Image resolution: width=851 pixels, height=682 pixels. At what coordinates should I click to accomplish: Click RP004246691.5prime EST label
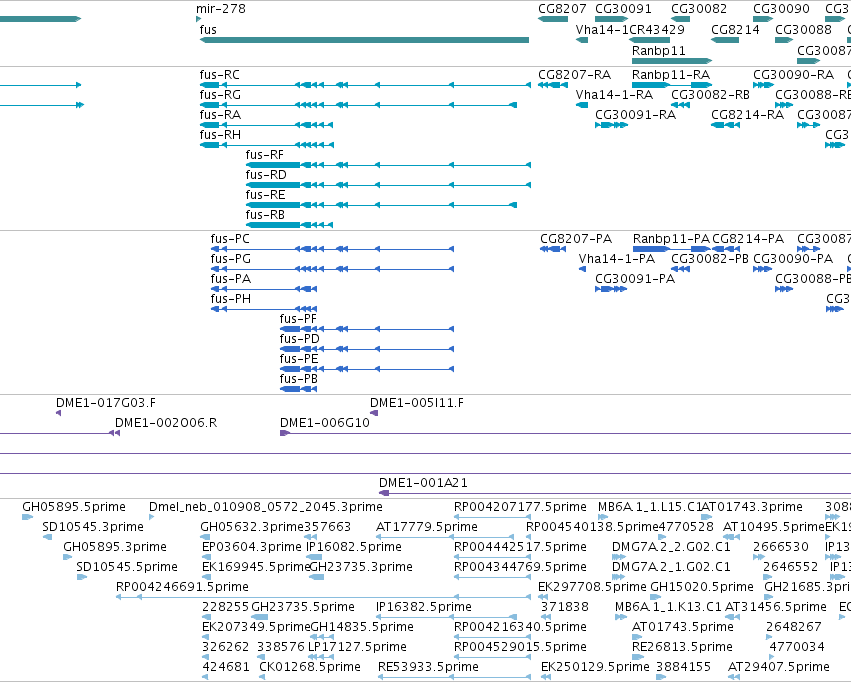182,587
